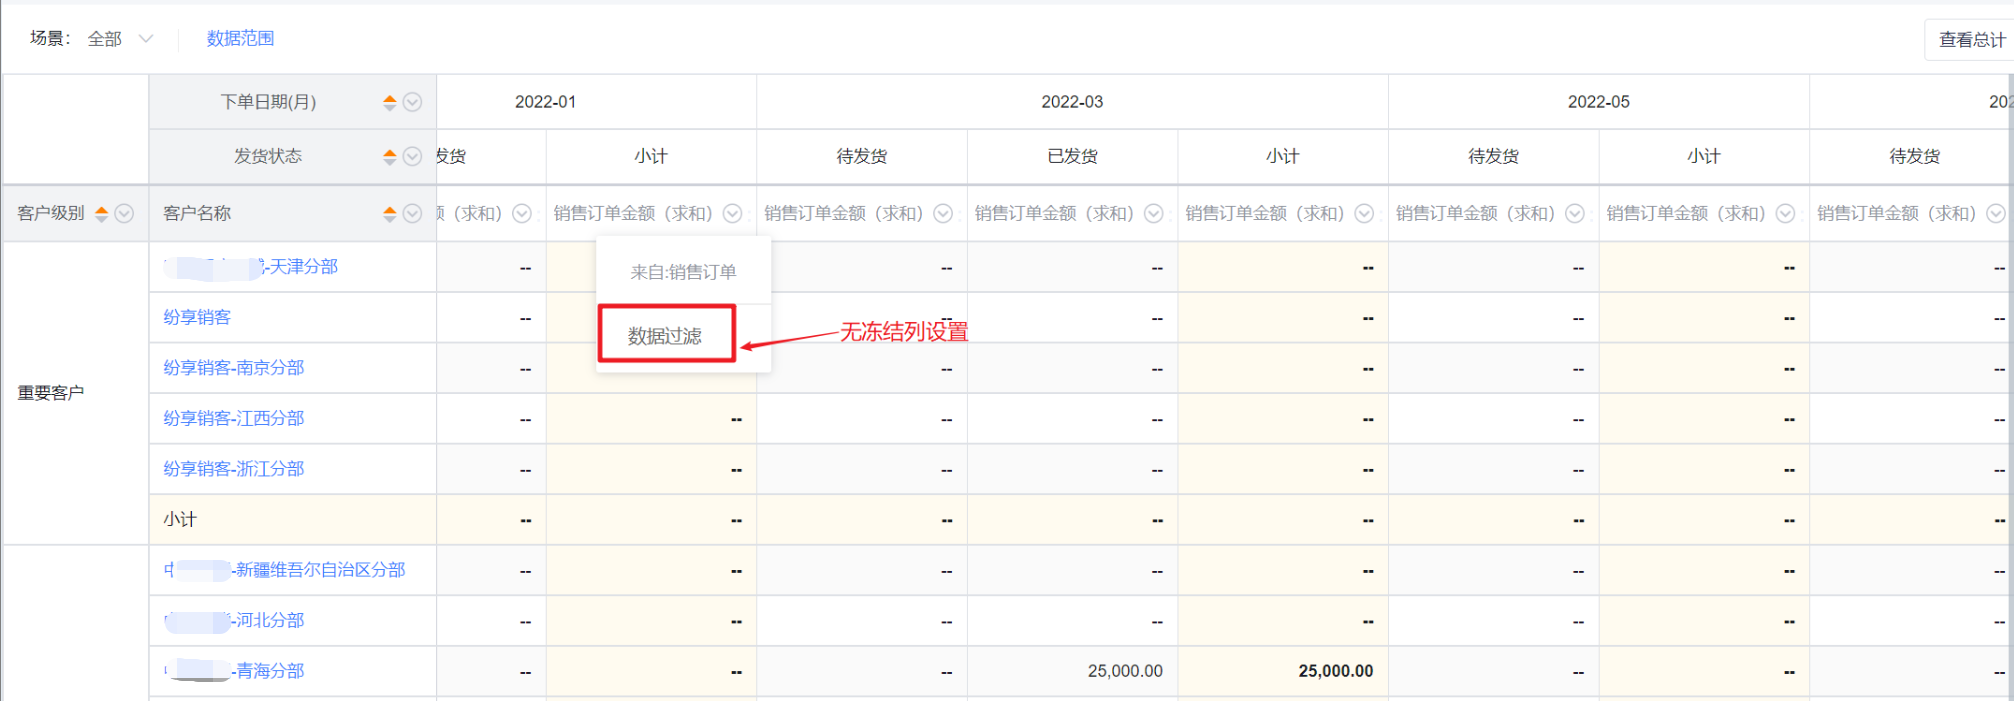Sort by 客户级别 using sort arrows
This screenshot has height=701, width=2014.
click(101, 213)
